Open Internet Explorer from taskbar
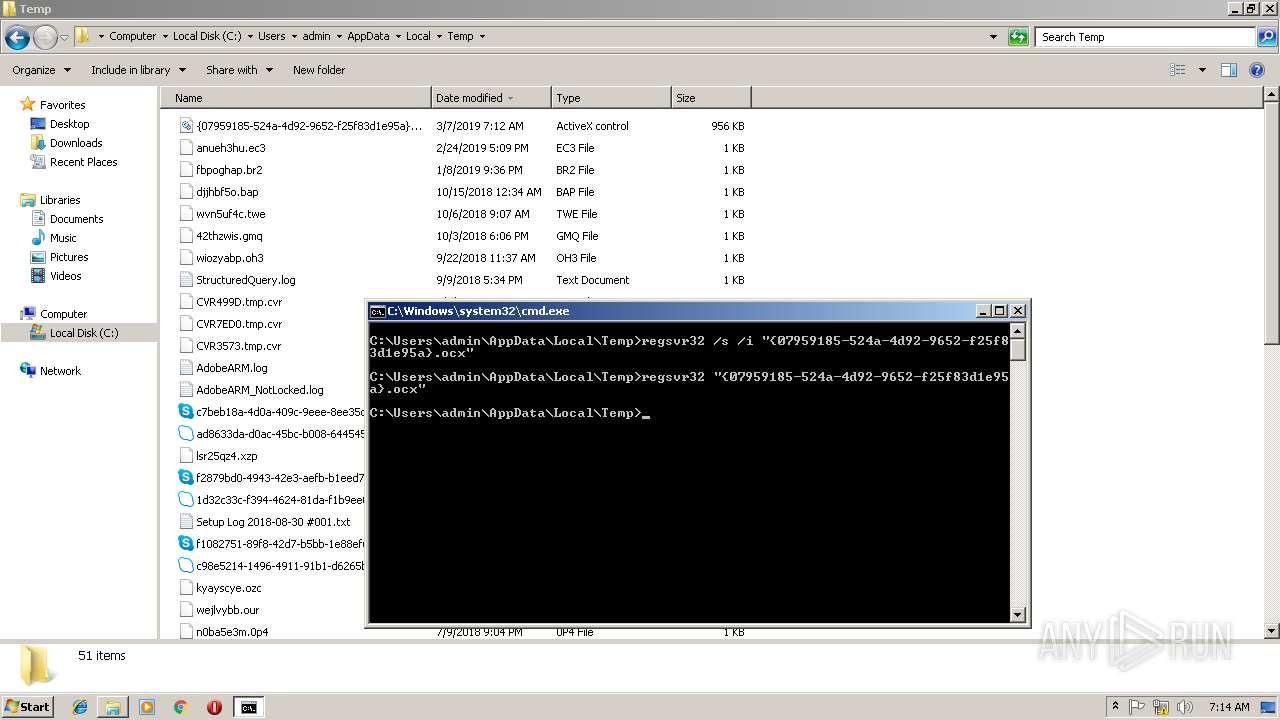This screenshot has width=1280, height=720. pyautogui.click(x=80, y=707)
